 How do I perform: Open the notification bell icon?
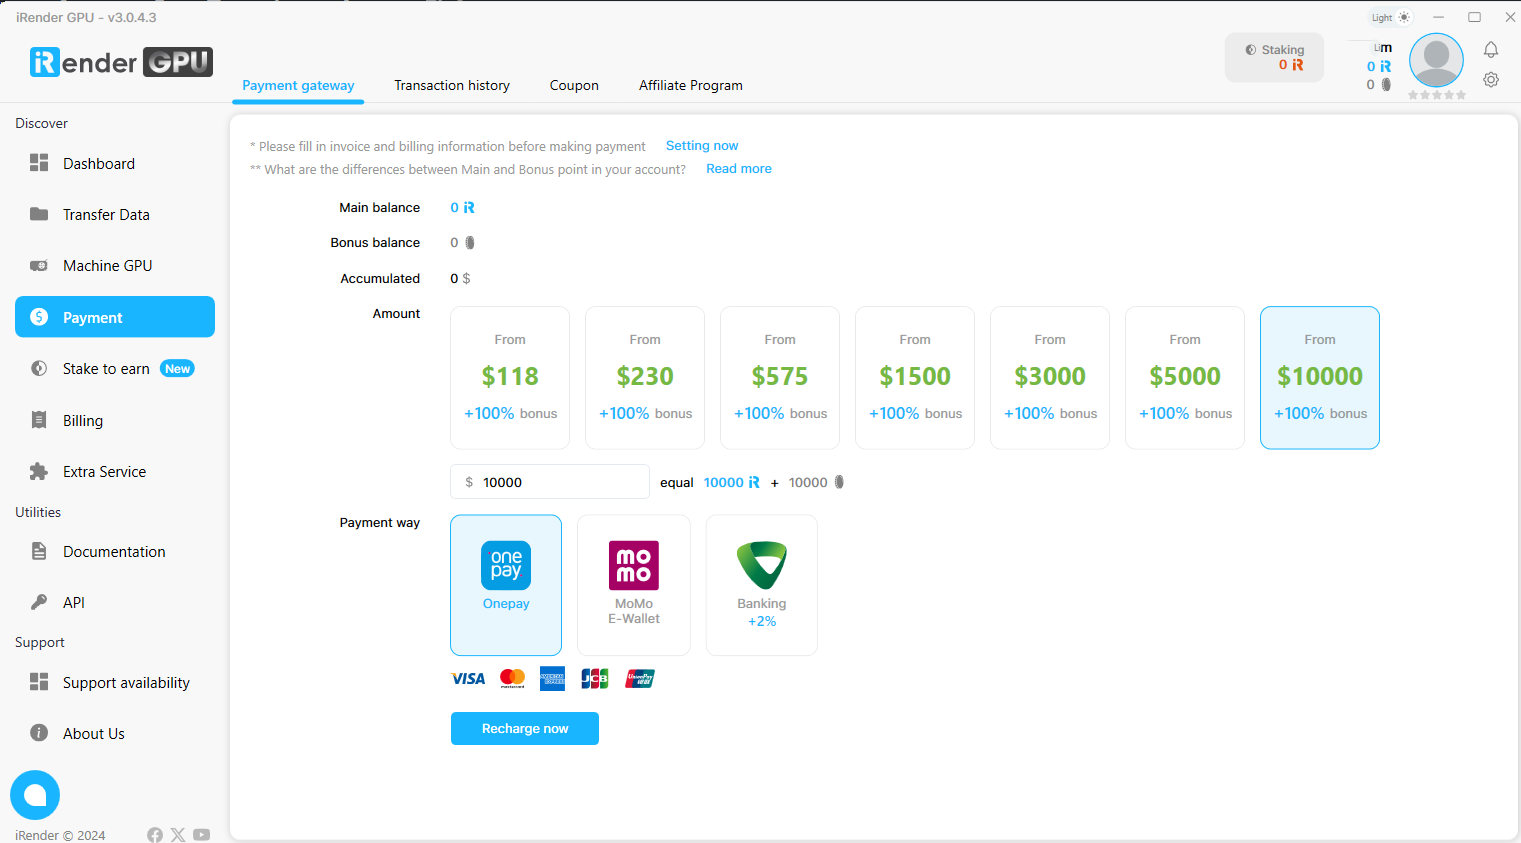(x=1490, y=50)
